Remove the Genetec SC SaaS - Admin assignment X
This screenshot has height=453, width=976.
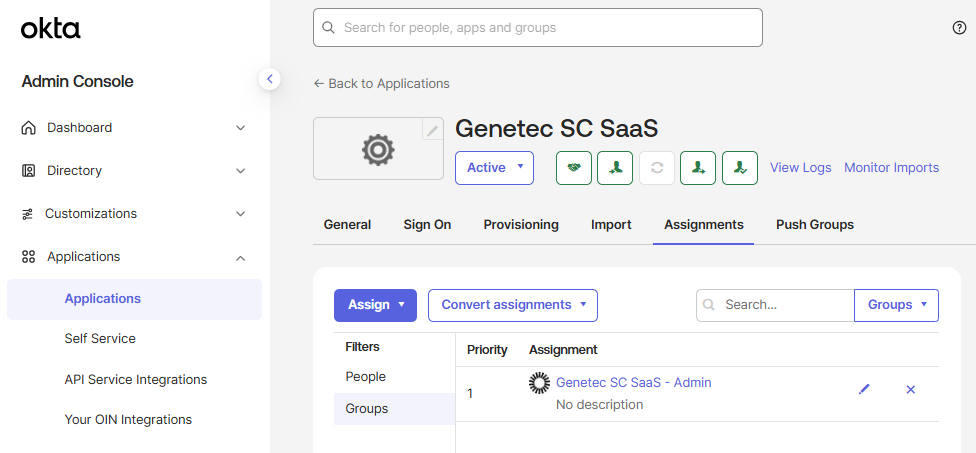(x=911, y=390)
